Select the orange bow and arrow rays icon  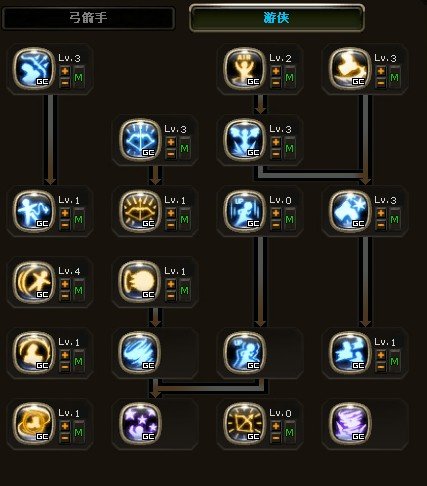tap(244, 424)
